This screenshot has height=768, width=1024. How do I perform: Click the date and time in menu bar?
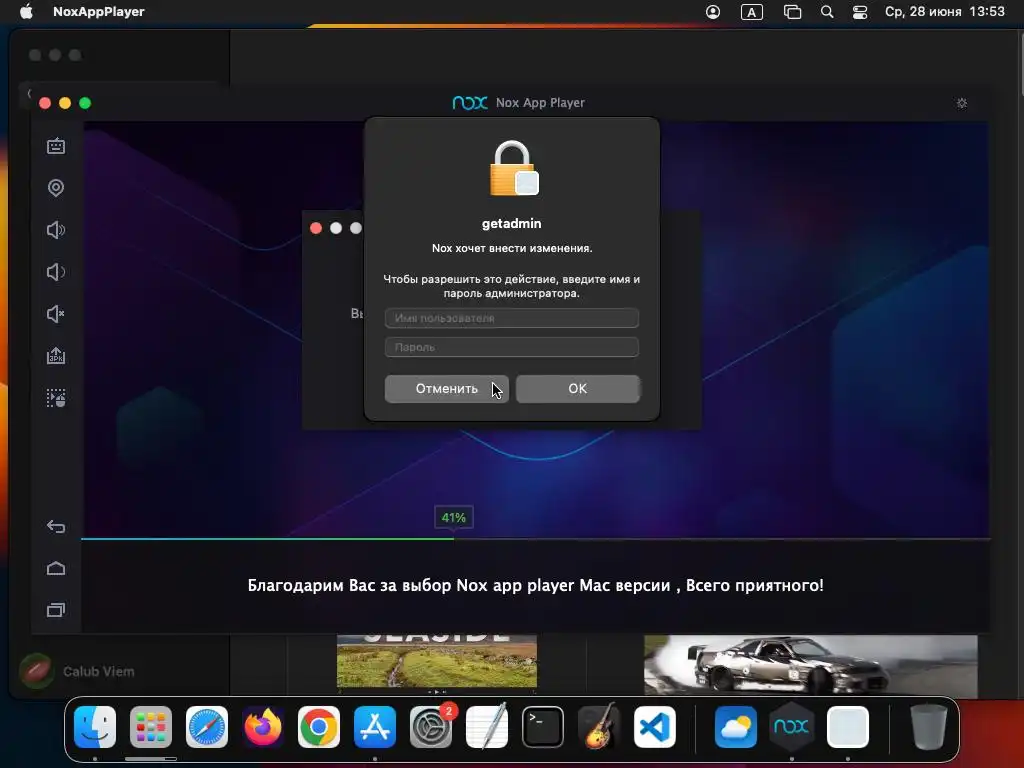pos(944,12)
